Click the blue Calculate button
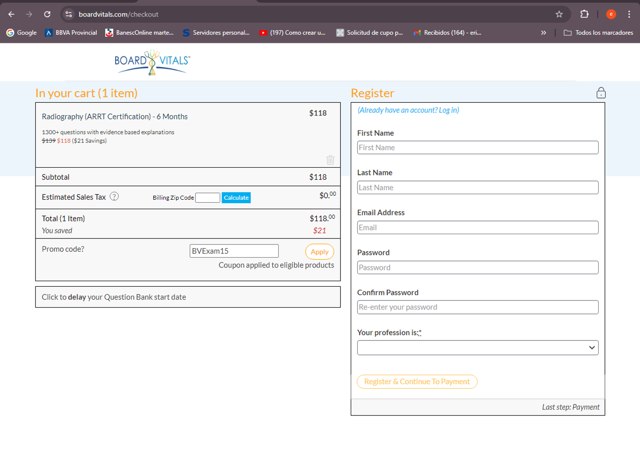 click(x=236, y=197)
